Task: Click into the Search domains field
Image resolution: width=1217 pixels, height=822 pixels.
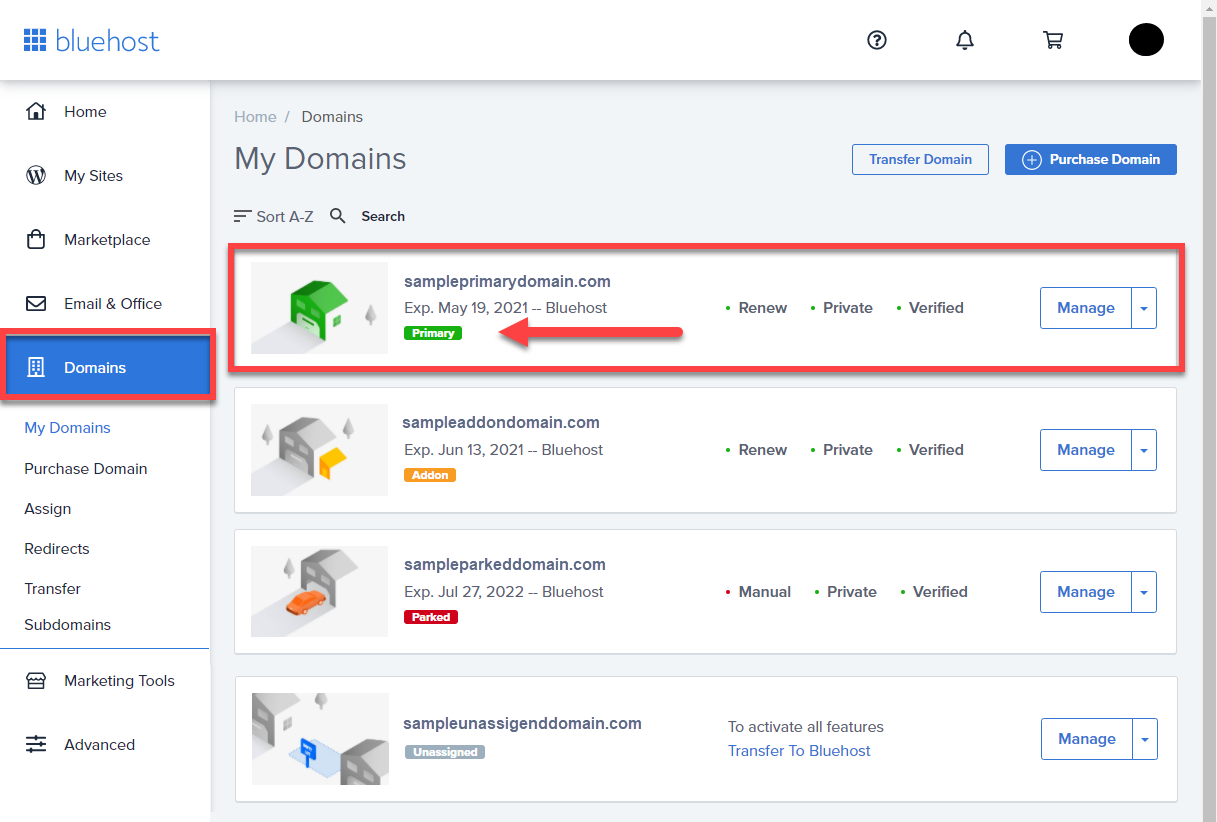Action: point(383,216)
